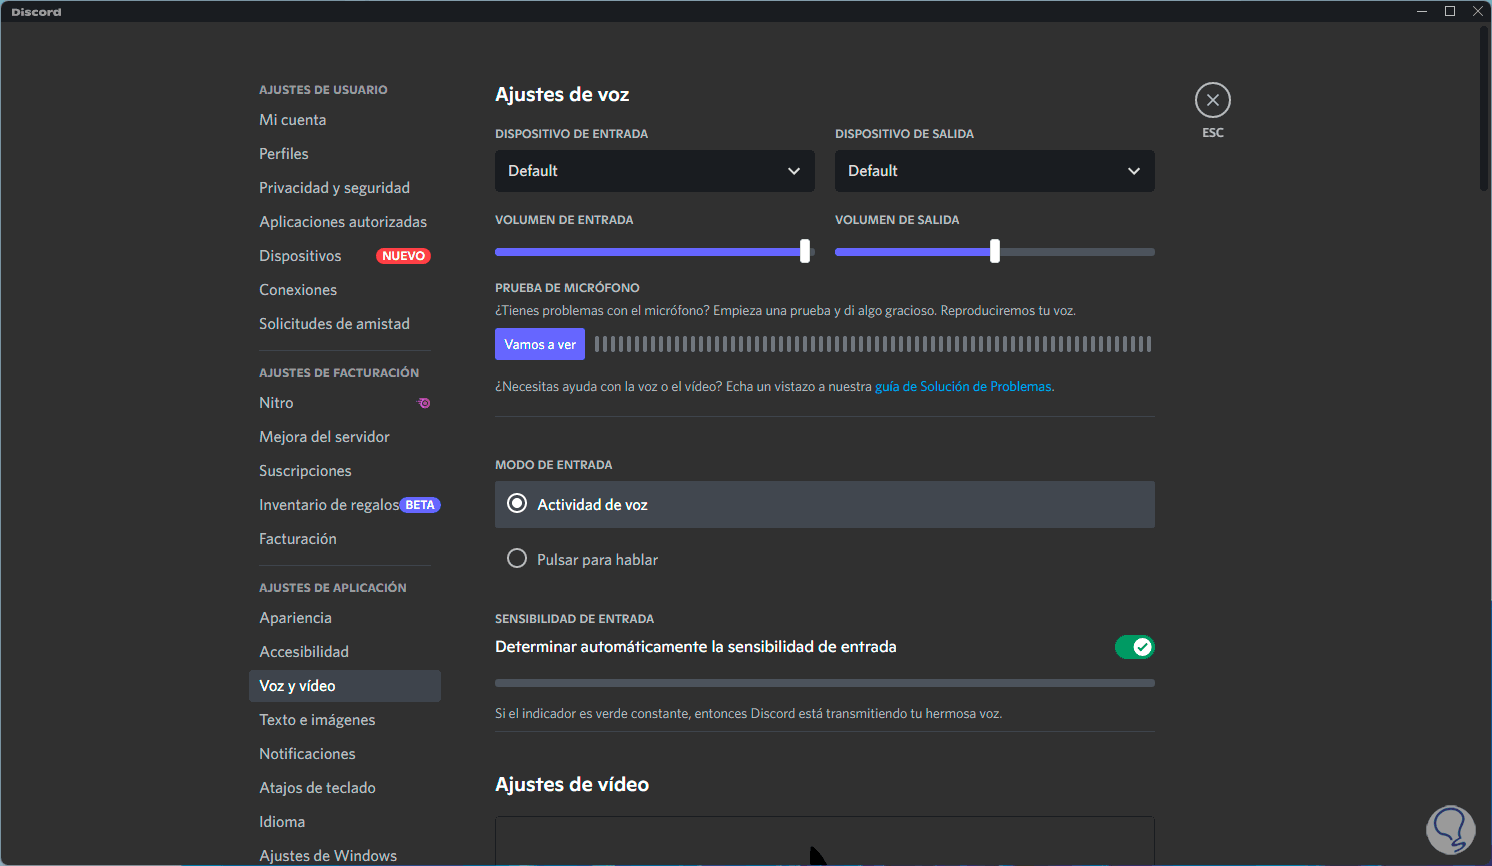Select Voz y vídeo settings tab
The height and width of the screenshot is (866, 1492).
tap(345, 686)
